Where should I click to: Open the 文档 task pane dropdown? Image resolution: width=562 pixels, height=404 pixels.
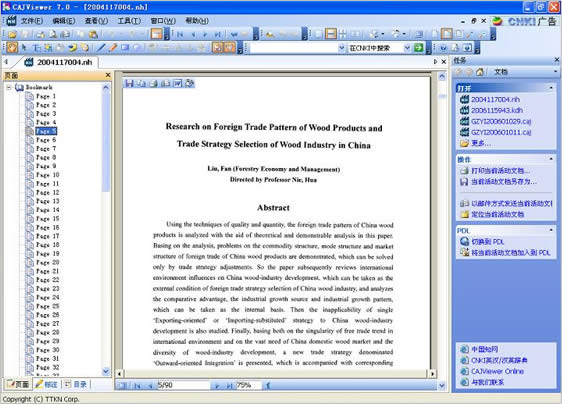click(555, 72)
